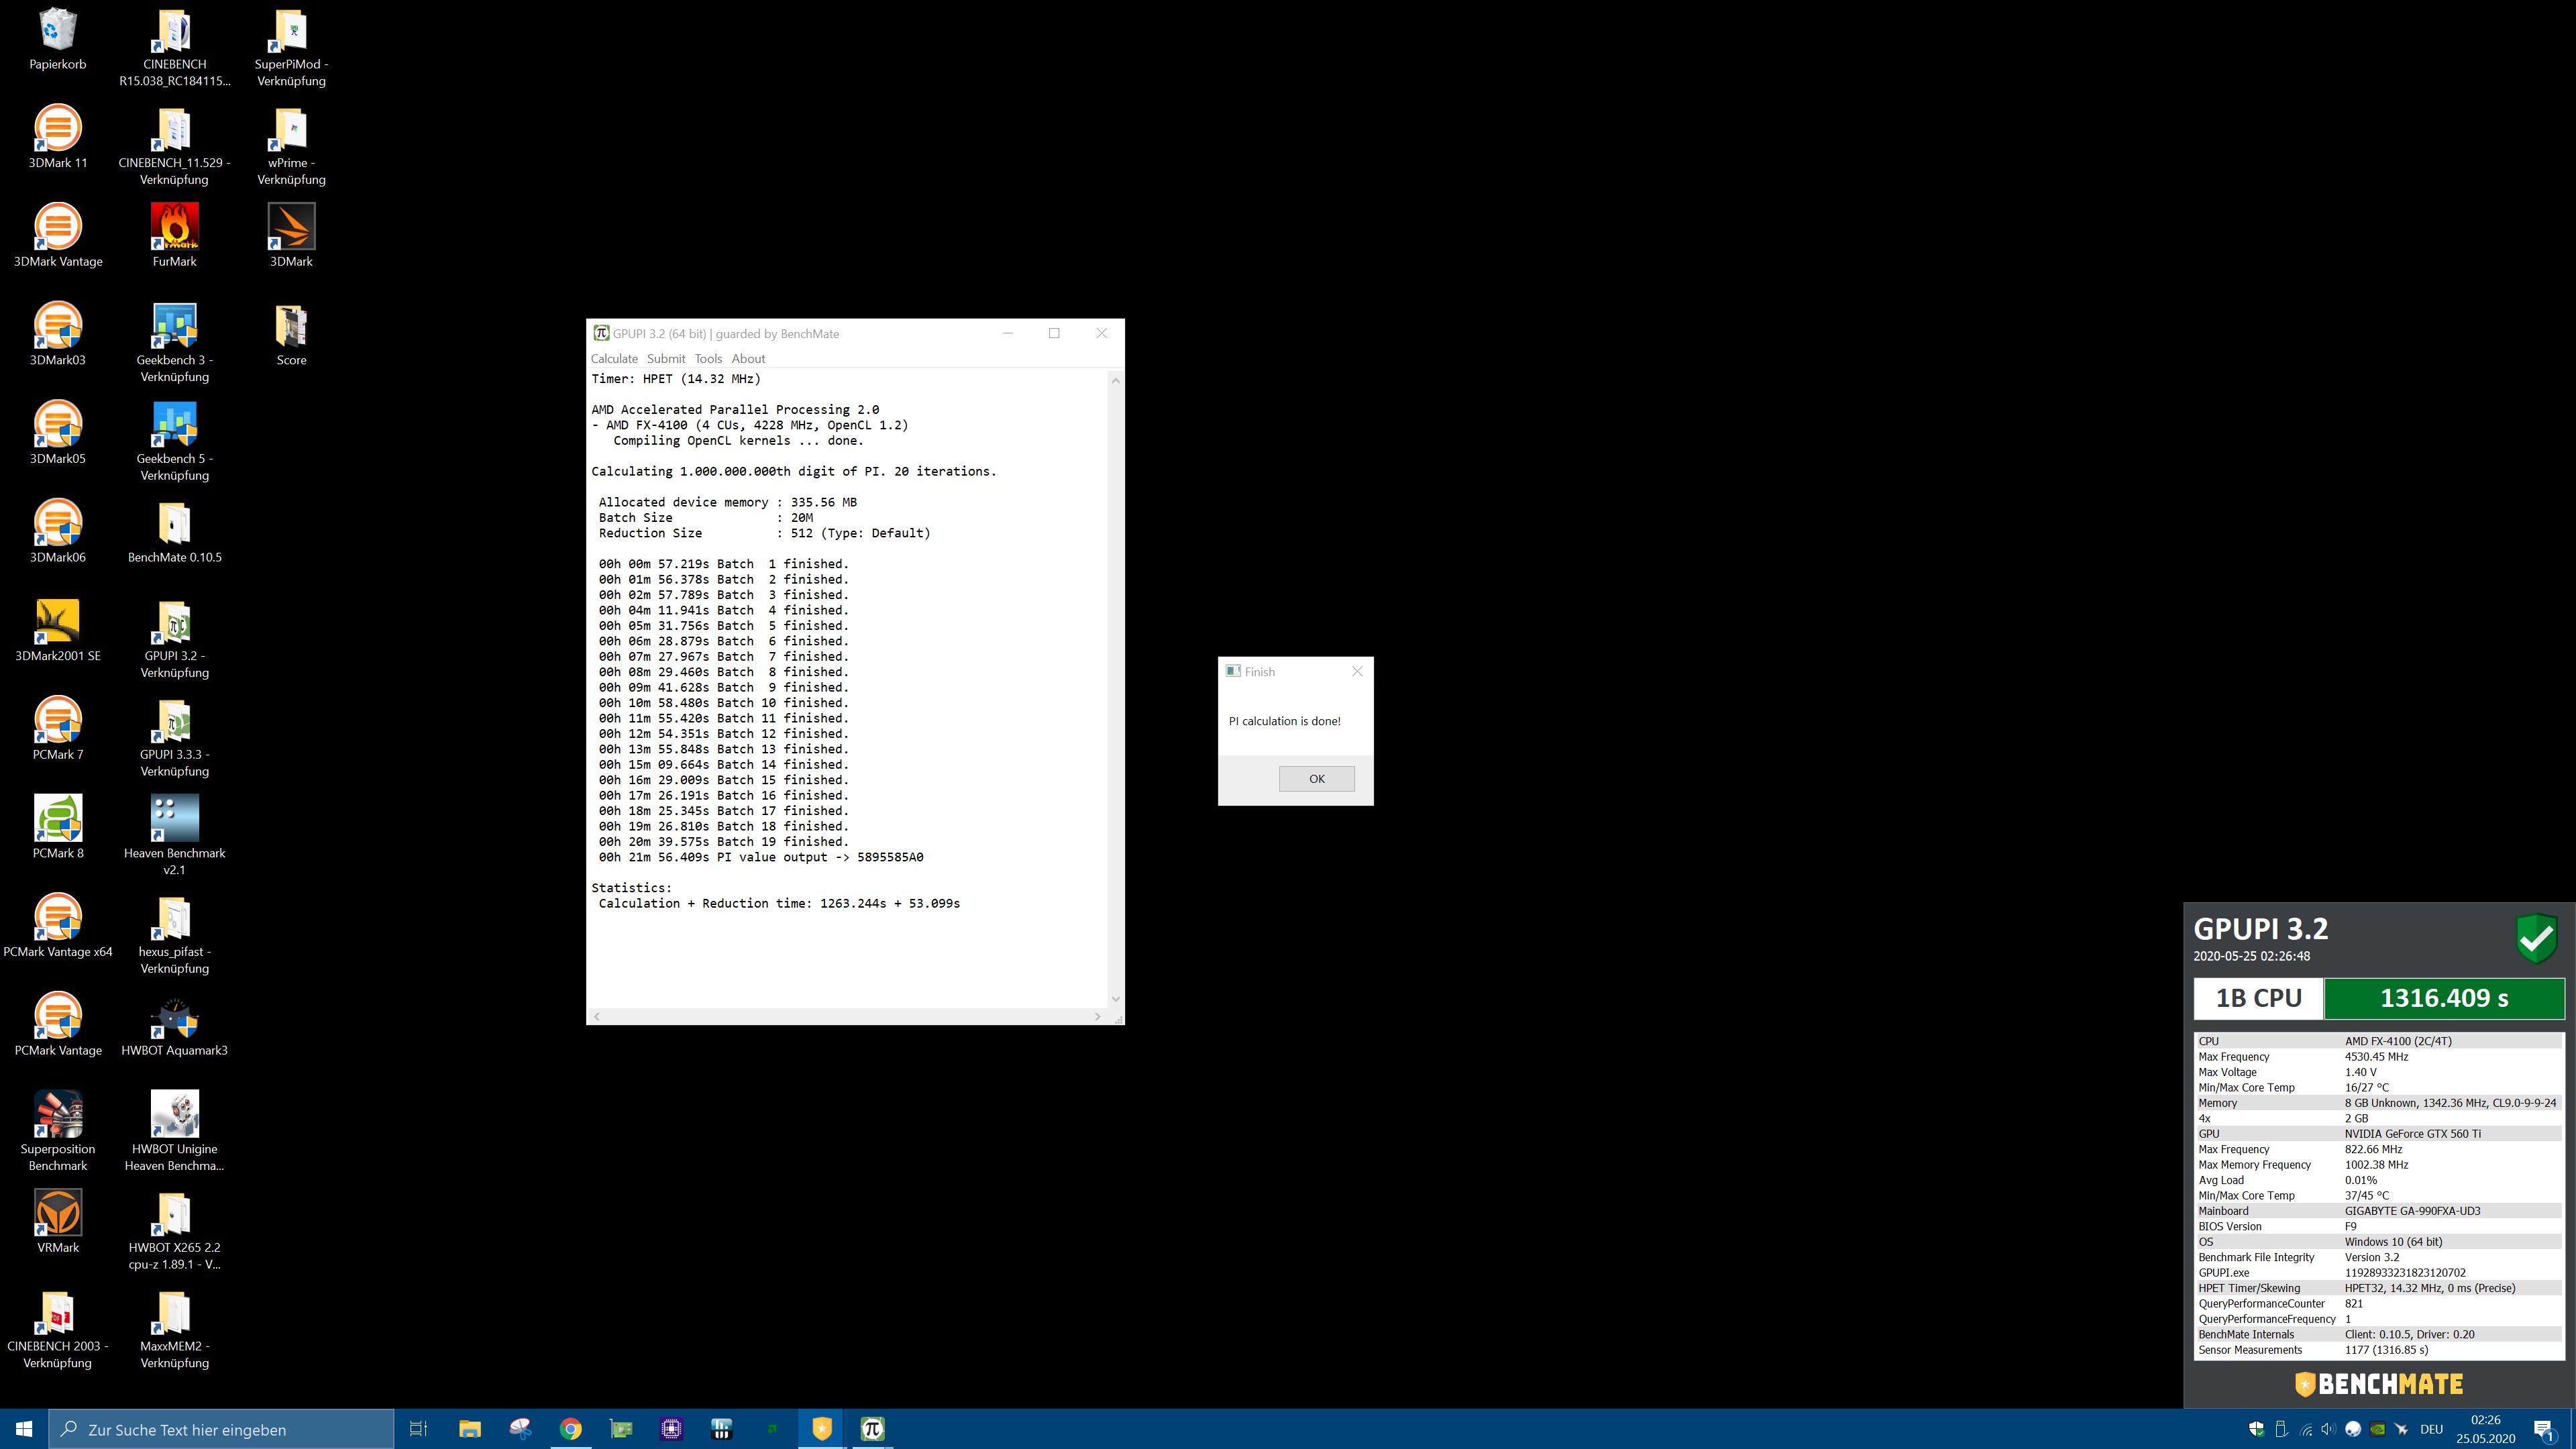This screenshot has height=1449, width=2576.
Task: Open Snipping Tool from the taskbar
Action: [x=520, y=1429]
